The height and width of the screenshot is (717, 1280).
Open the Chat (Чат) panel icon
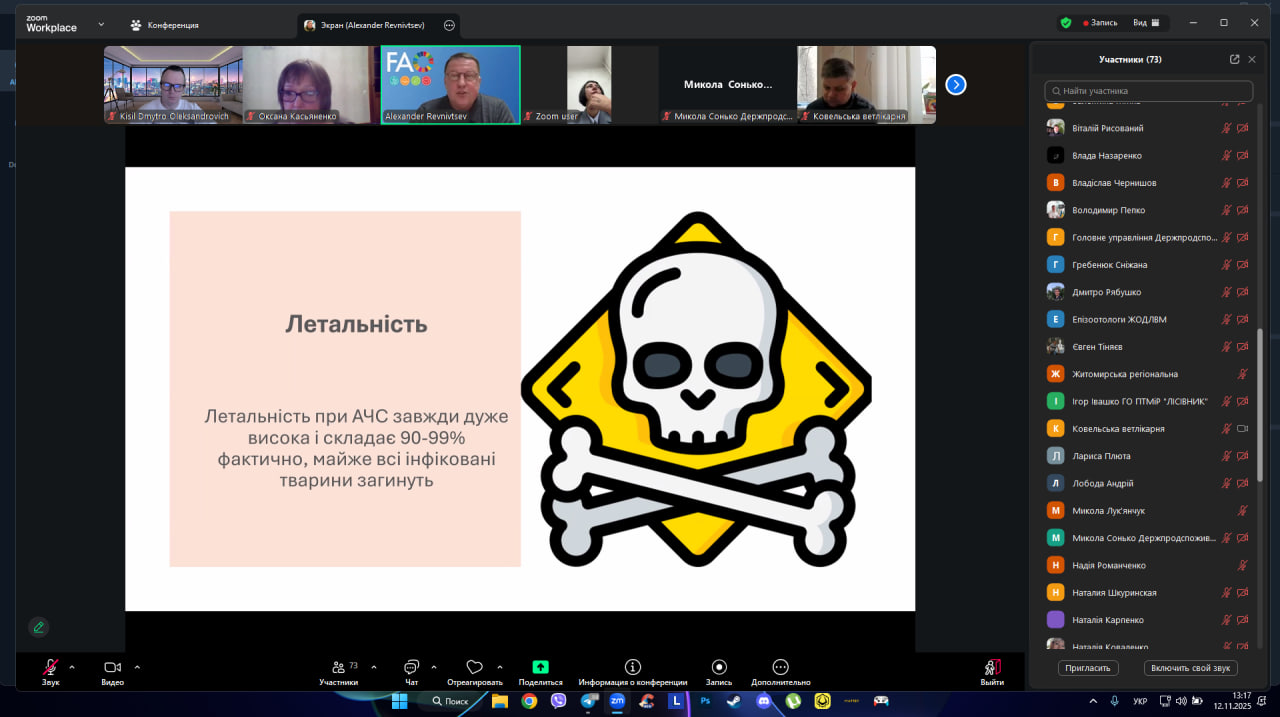tap(411, 668)
